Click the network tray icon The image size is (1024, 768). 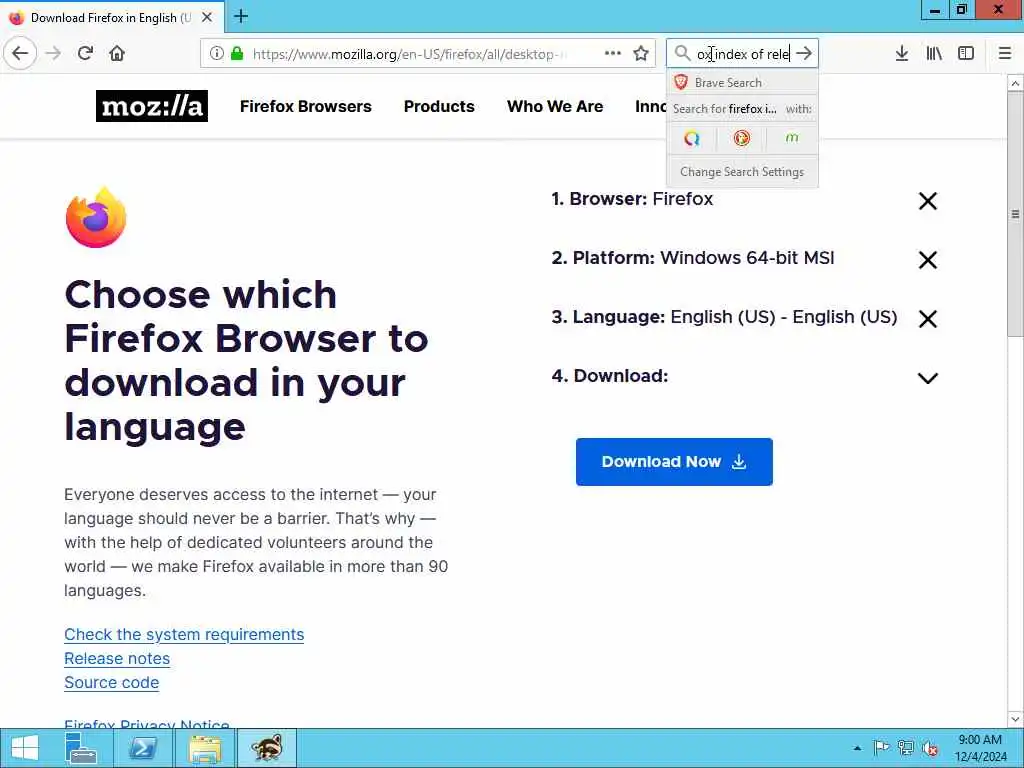905,748
